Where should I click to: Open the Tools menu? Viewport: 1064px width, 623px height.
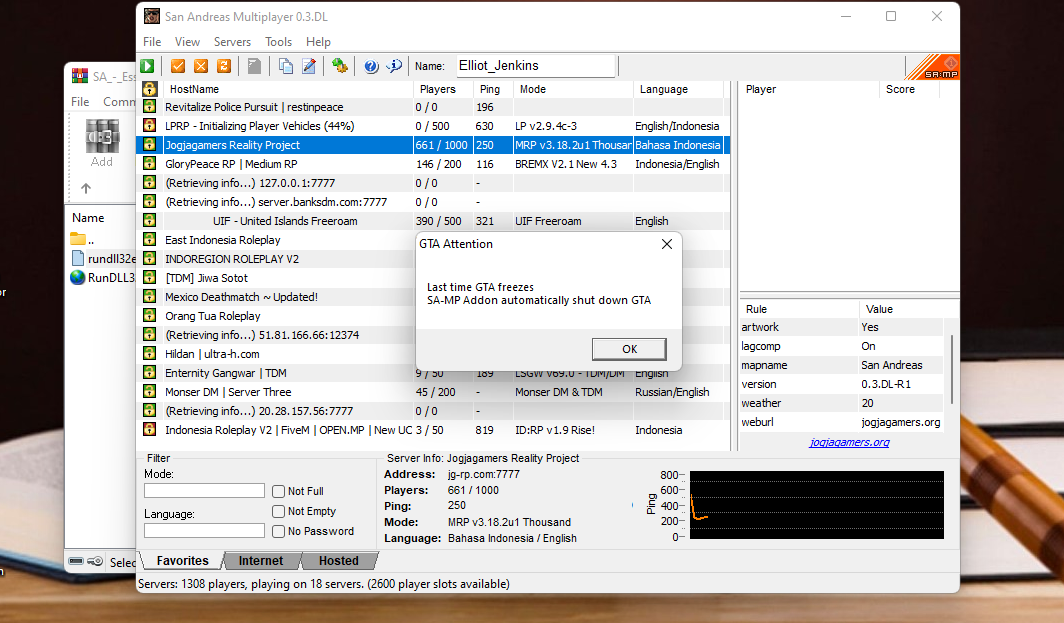click(278, 42)
